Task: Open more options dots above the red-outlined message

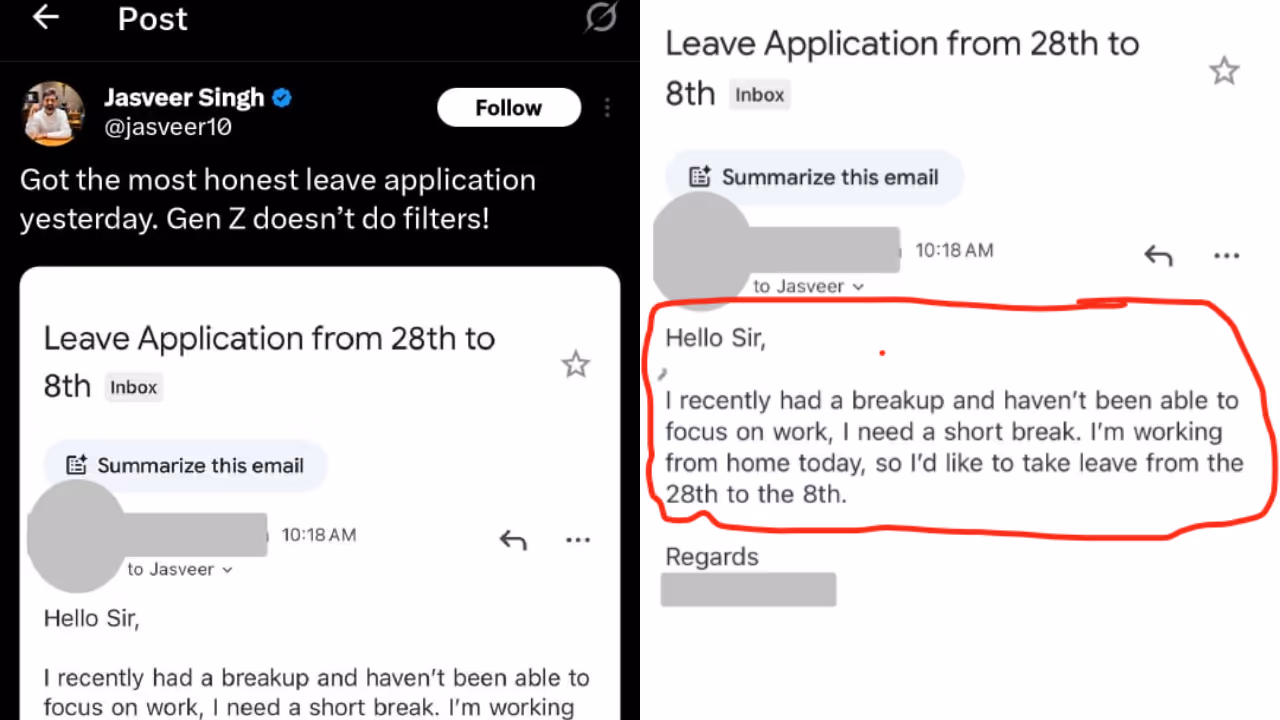Action: click(x=1226, y=256)
